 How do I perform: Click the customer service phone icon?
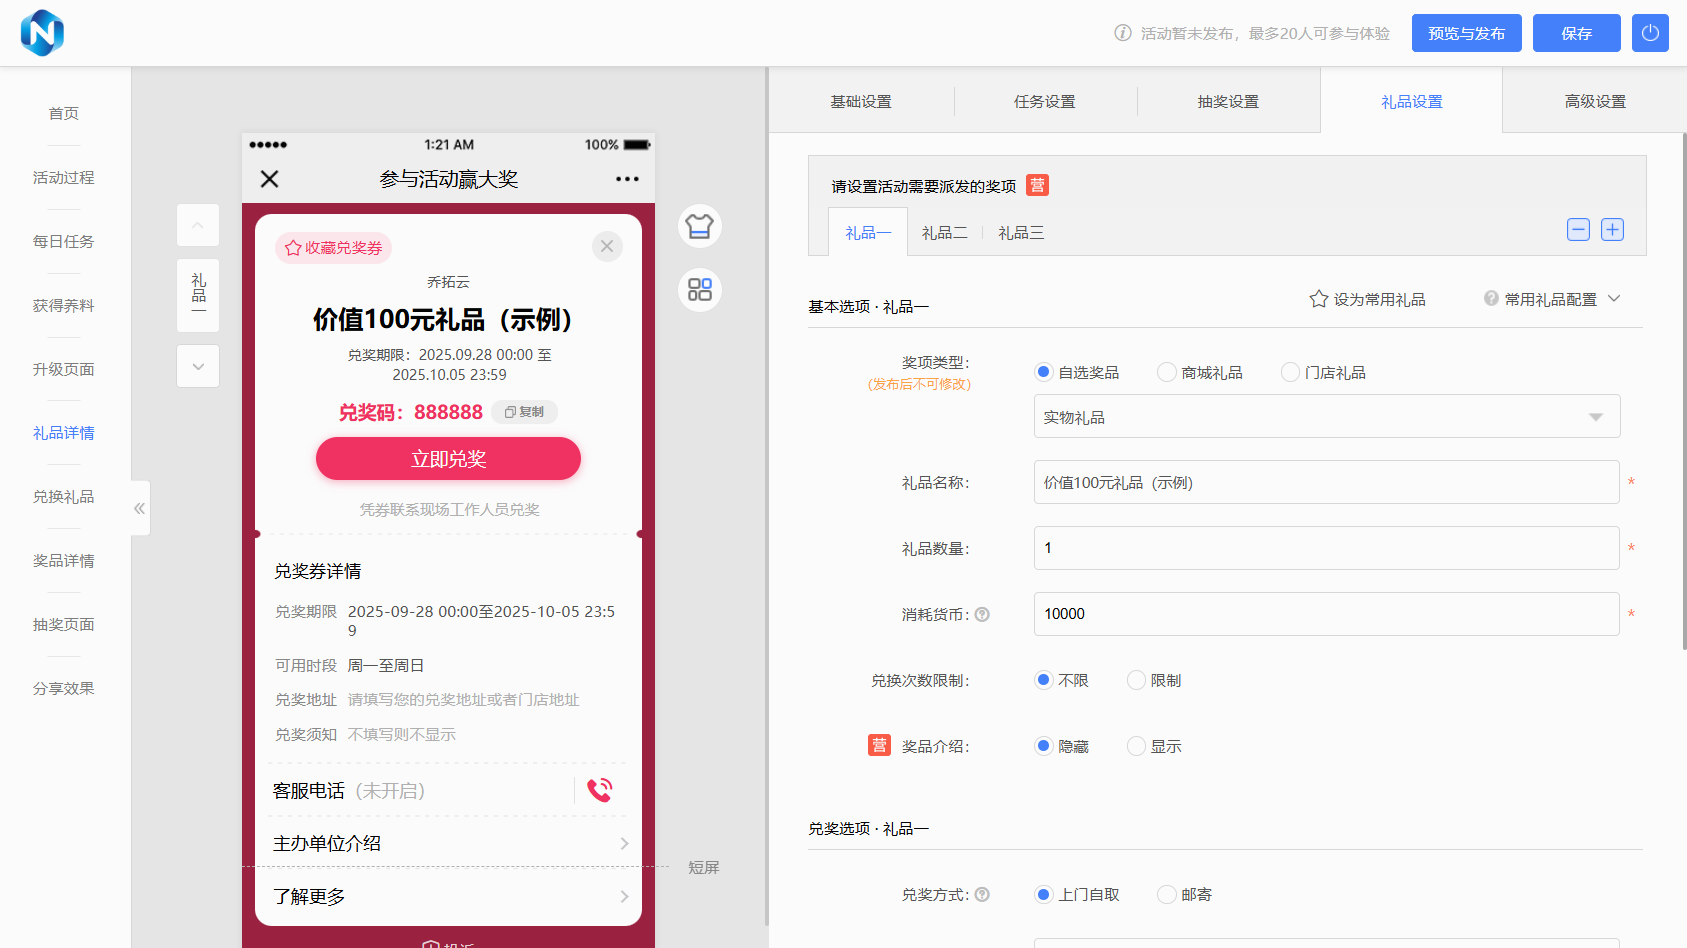tap(600, 790)
